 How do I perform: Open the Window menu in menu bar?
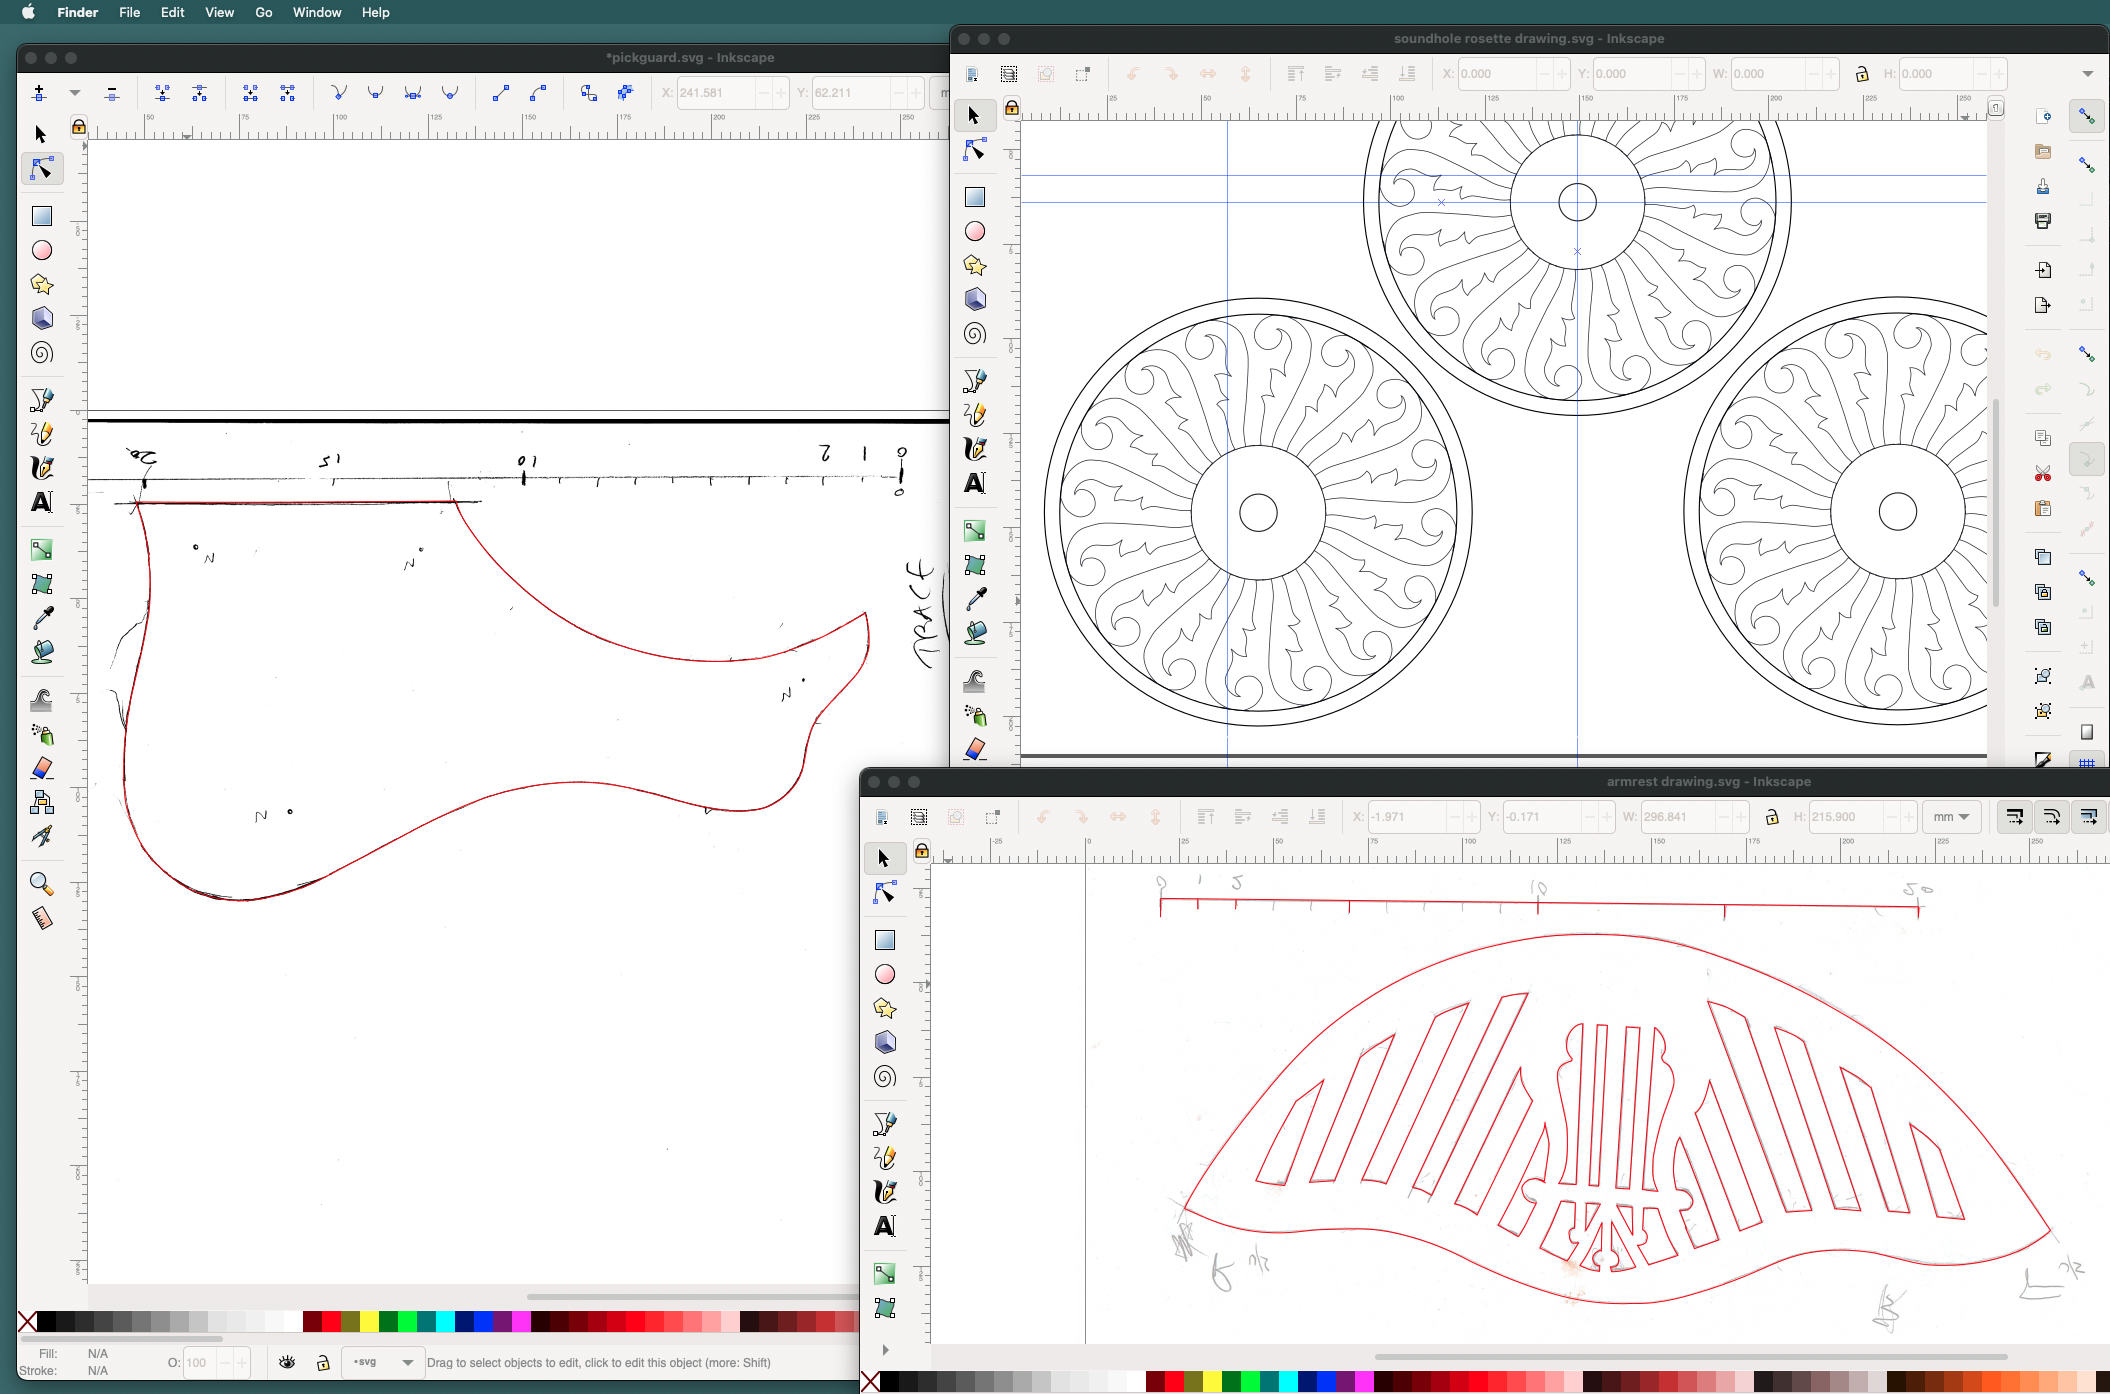click(316, 12)
